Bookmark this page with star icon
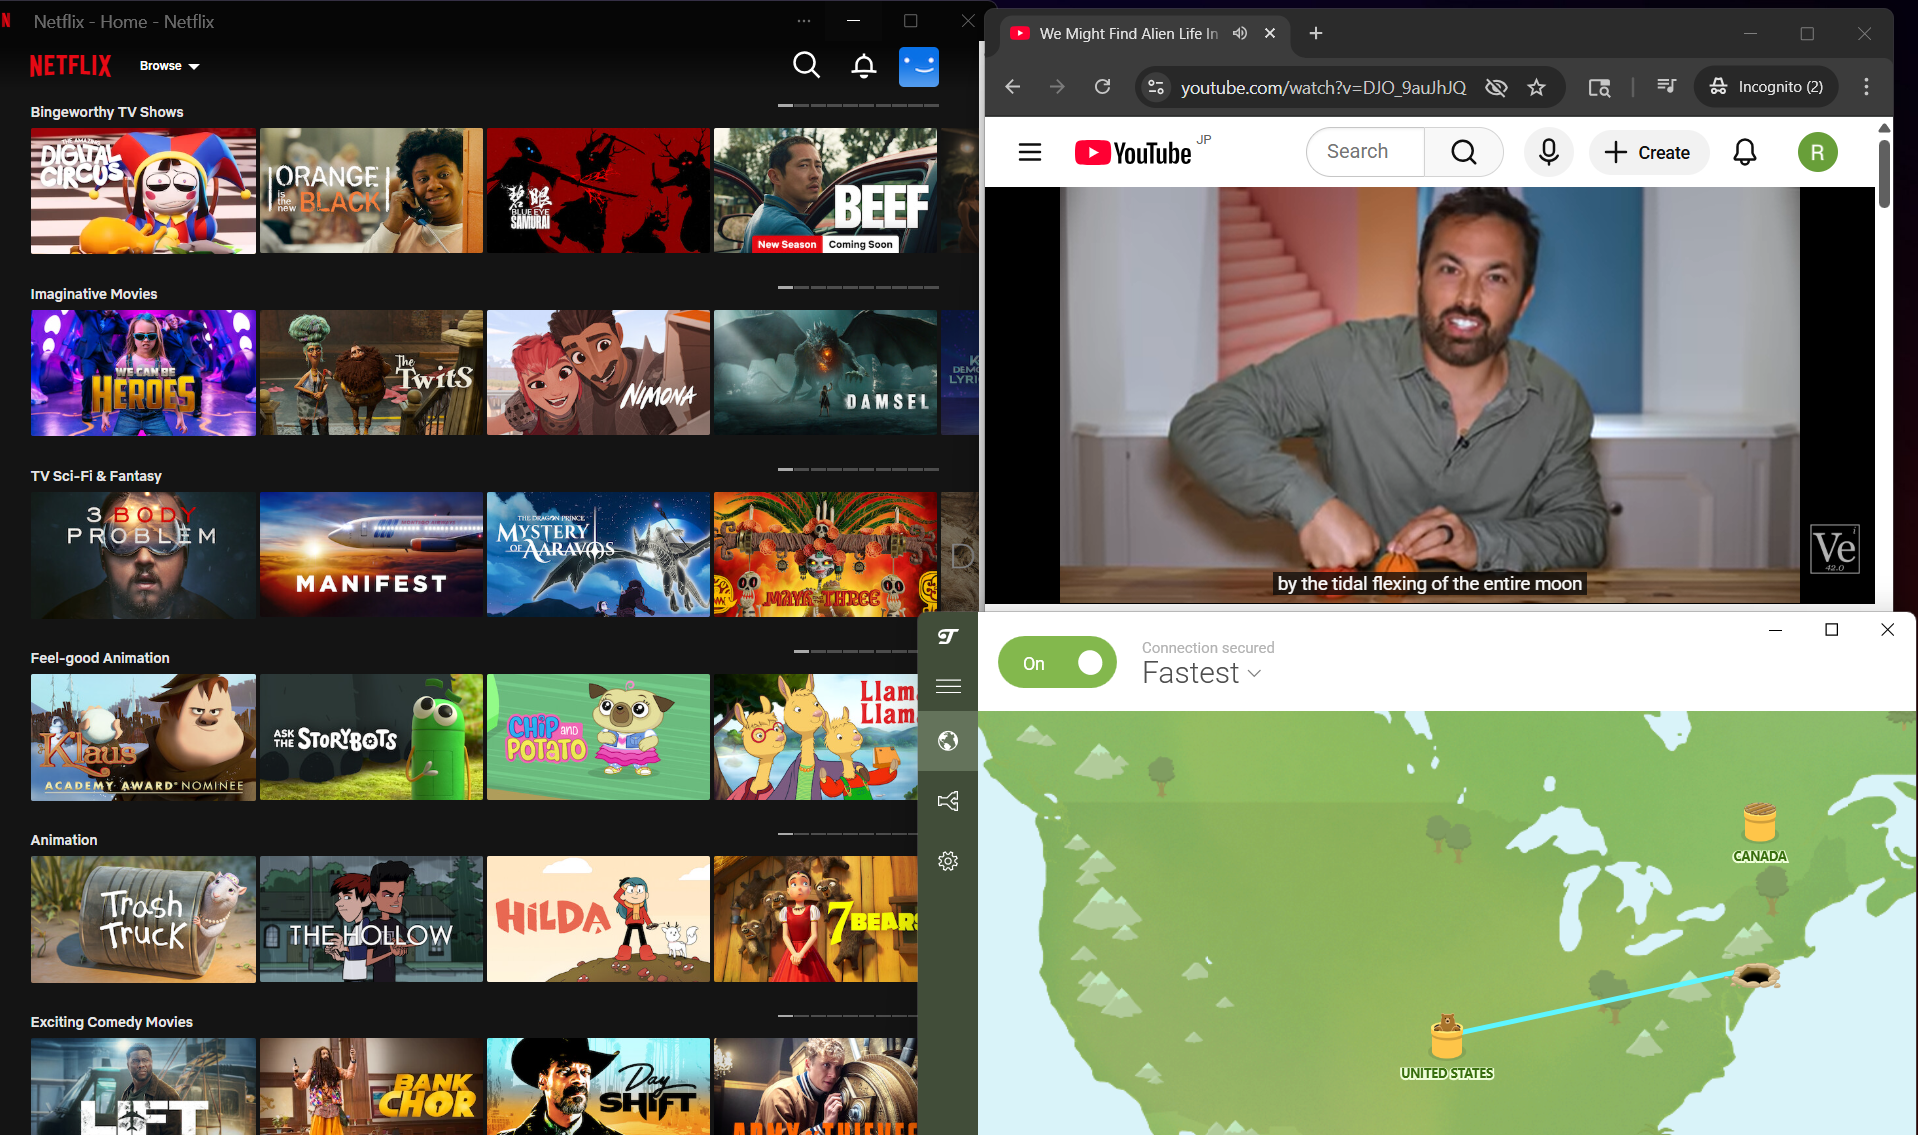 pos(1537,87)
